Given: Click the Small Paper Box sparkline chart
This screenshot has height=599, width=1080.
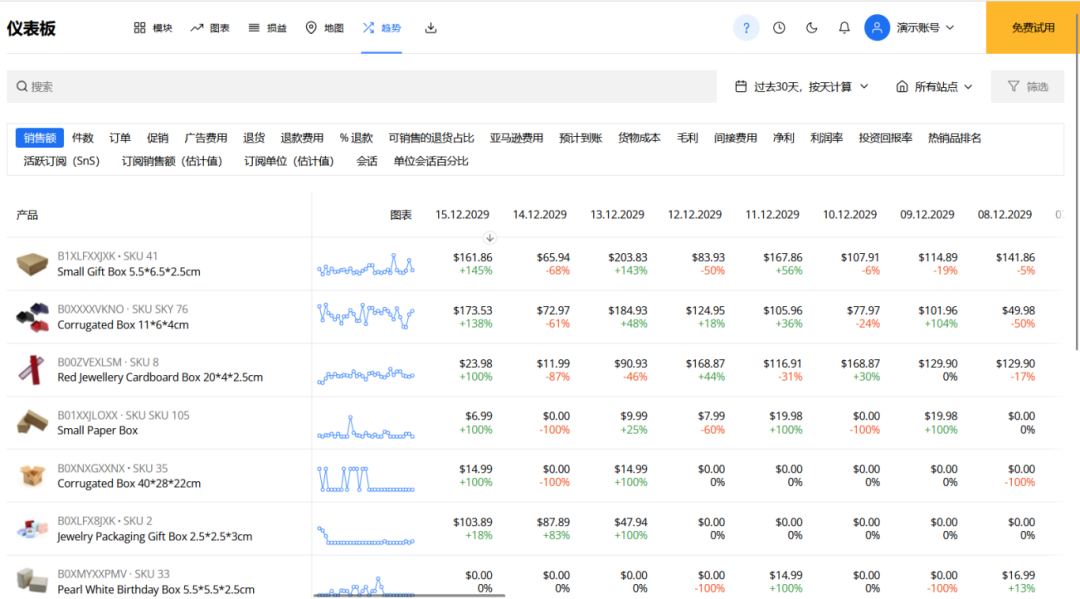Looking at the screenshot, I should (366, 427).
